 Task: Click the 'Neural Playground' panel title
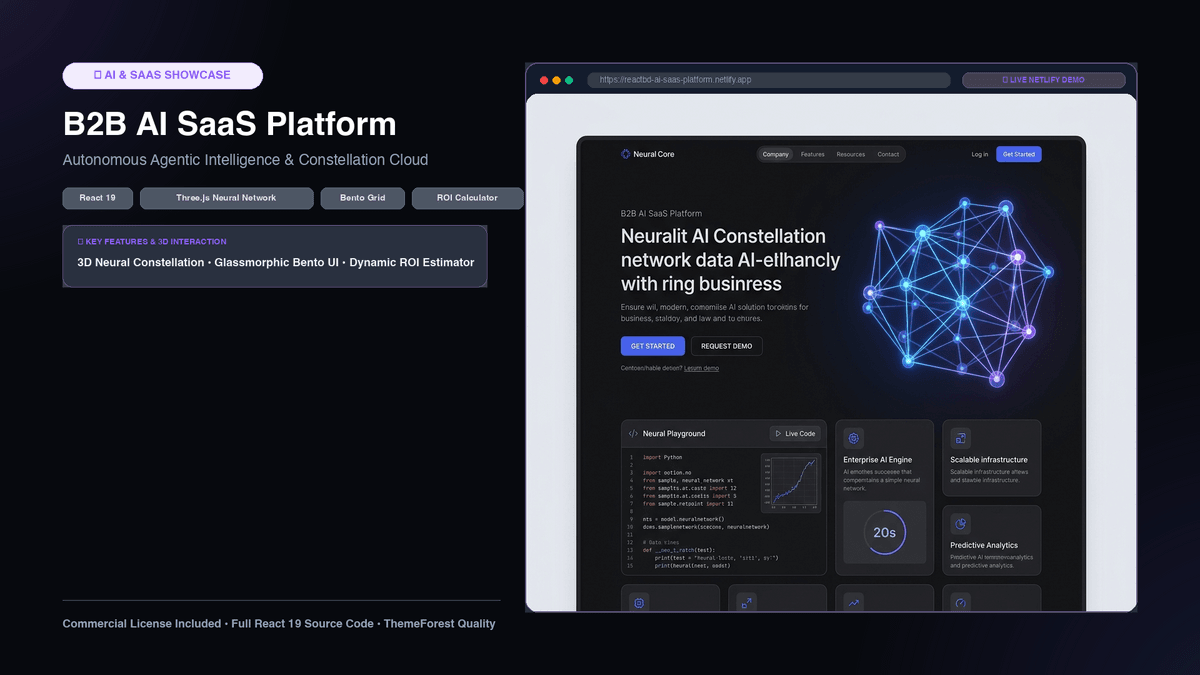point(674,434)
